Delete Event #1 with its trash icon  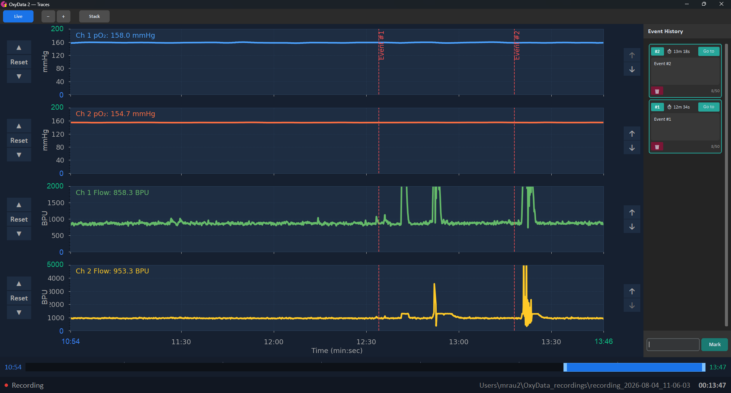coord(657,147)
